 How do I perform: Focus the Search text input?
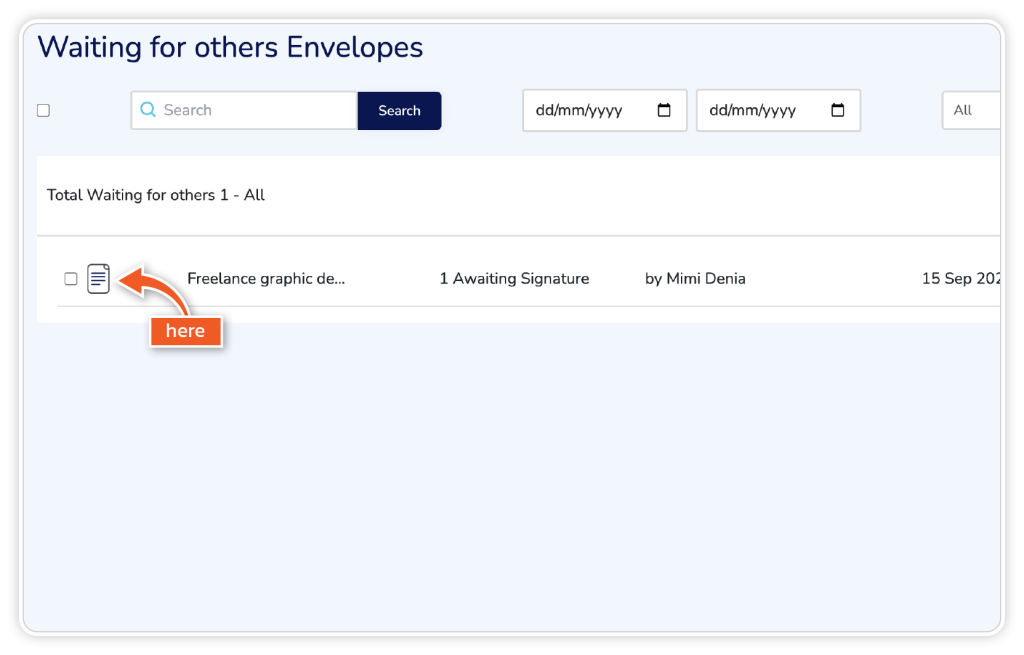tap(255, 110)
